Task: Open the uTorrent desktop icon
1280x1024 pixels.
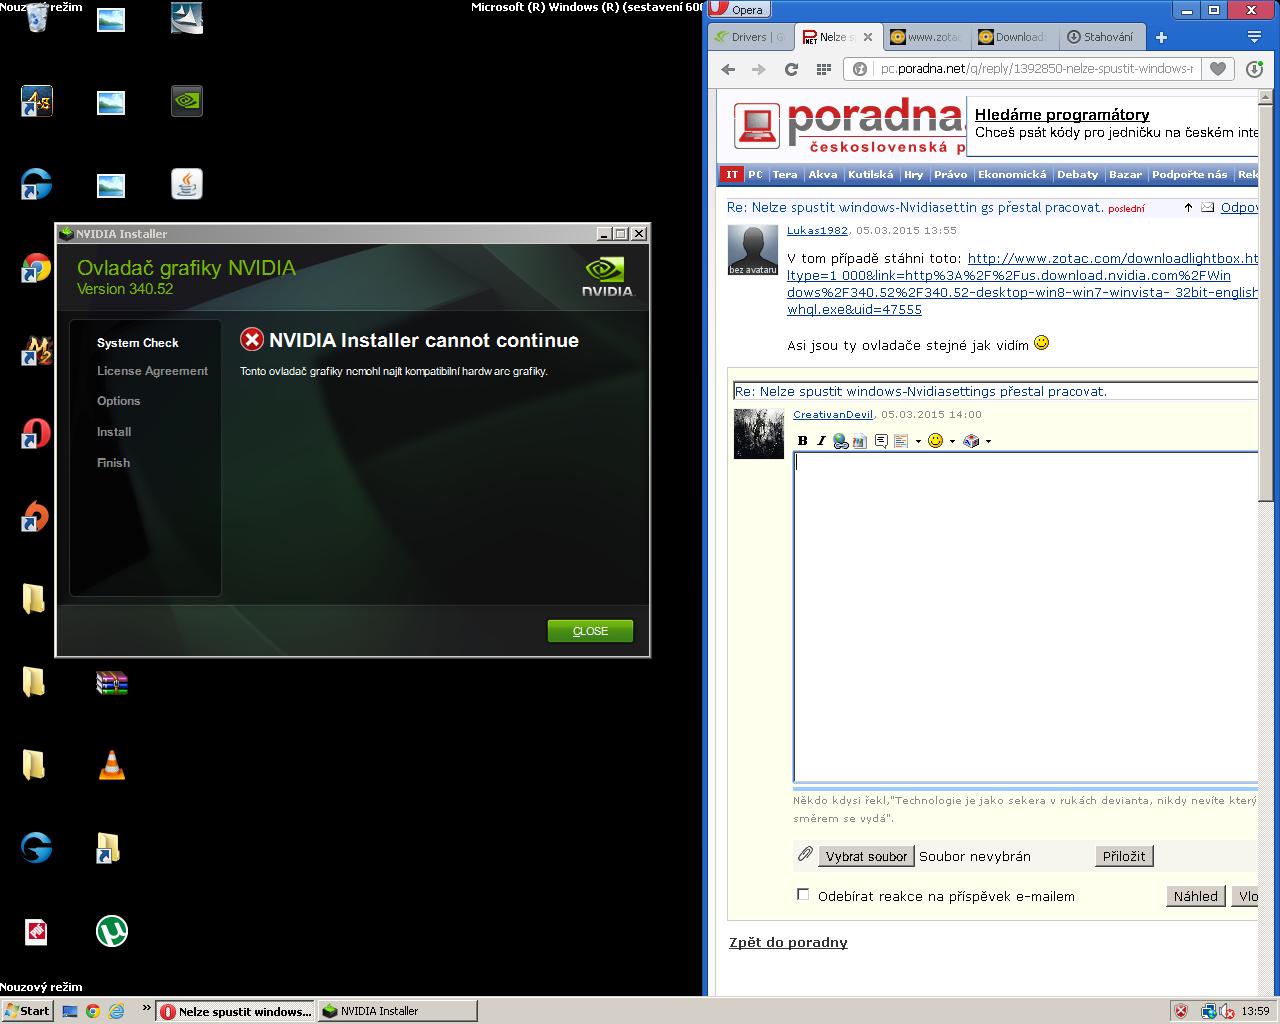Action: (x=112, y=931)
